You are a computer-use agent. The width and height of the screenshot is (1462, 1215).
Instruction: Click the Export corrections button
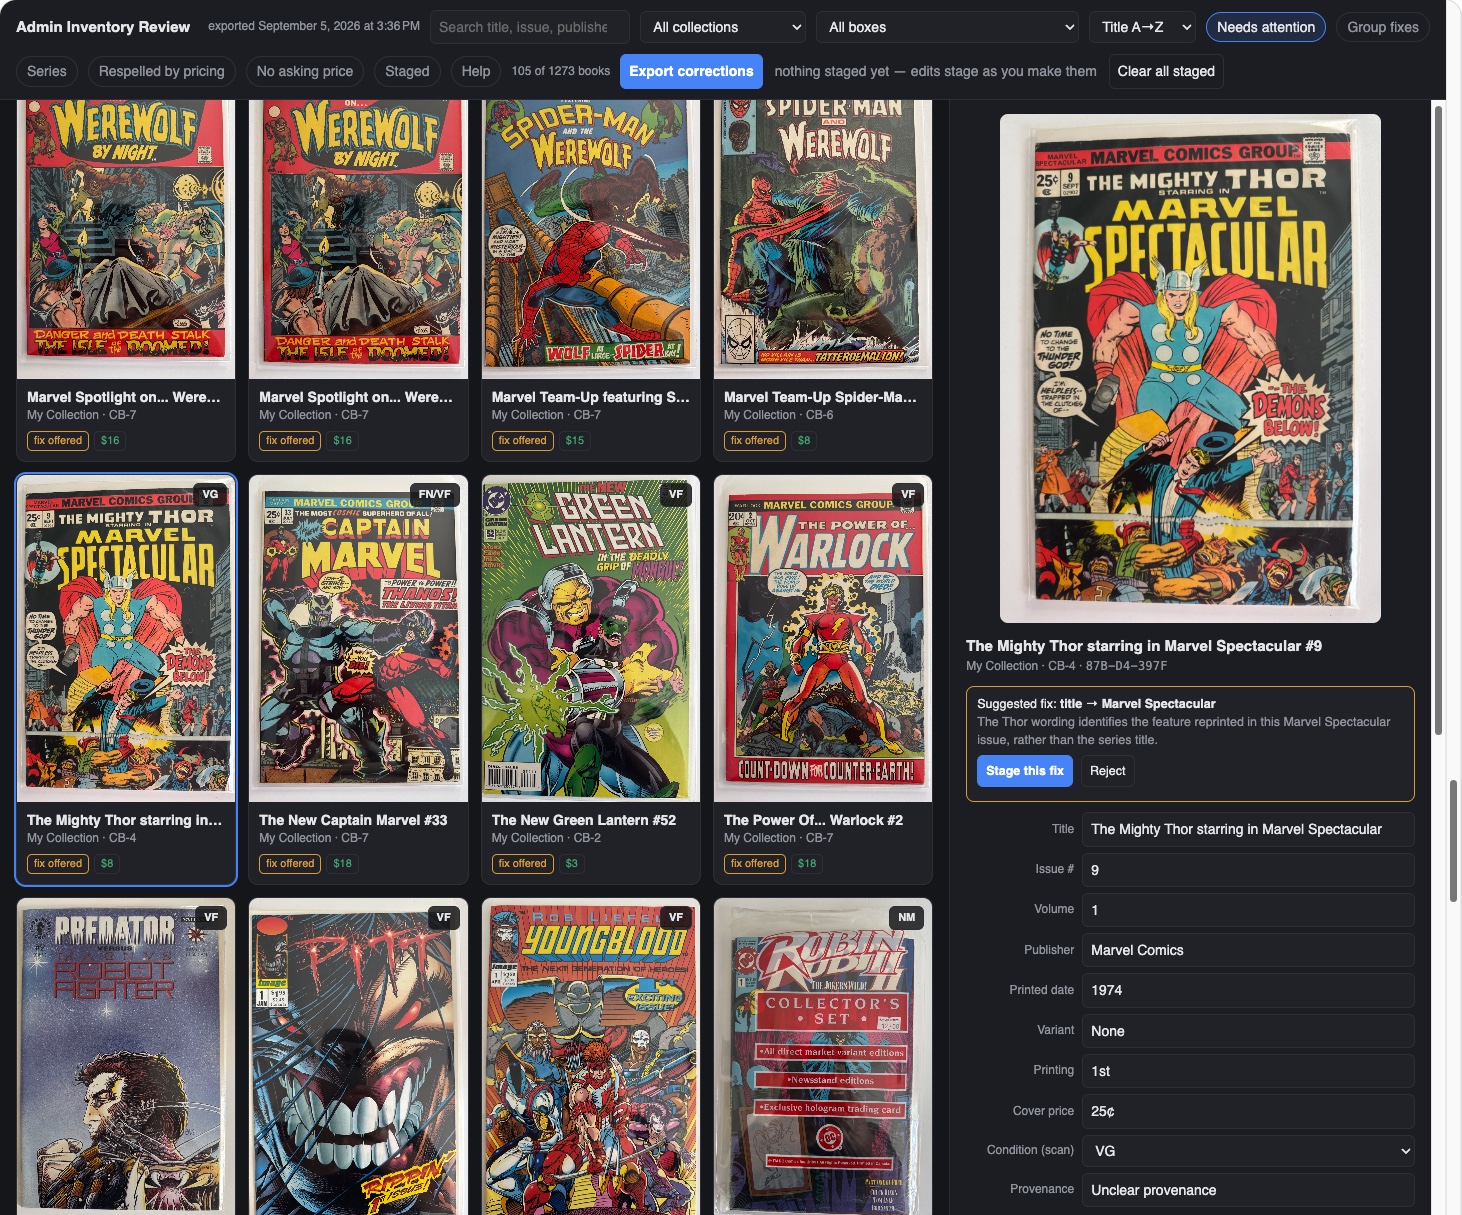pyautogui.click(x=691, y=71)
